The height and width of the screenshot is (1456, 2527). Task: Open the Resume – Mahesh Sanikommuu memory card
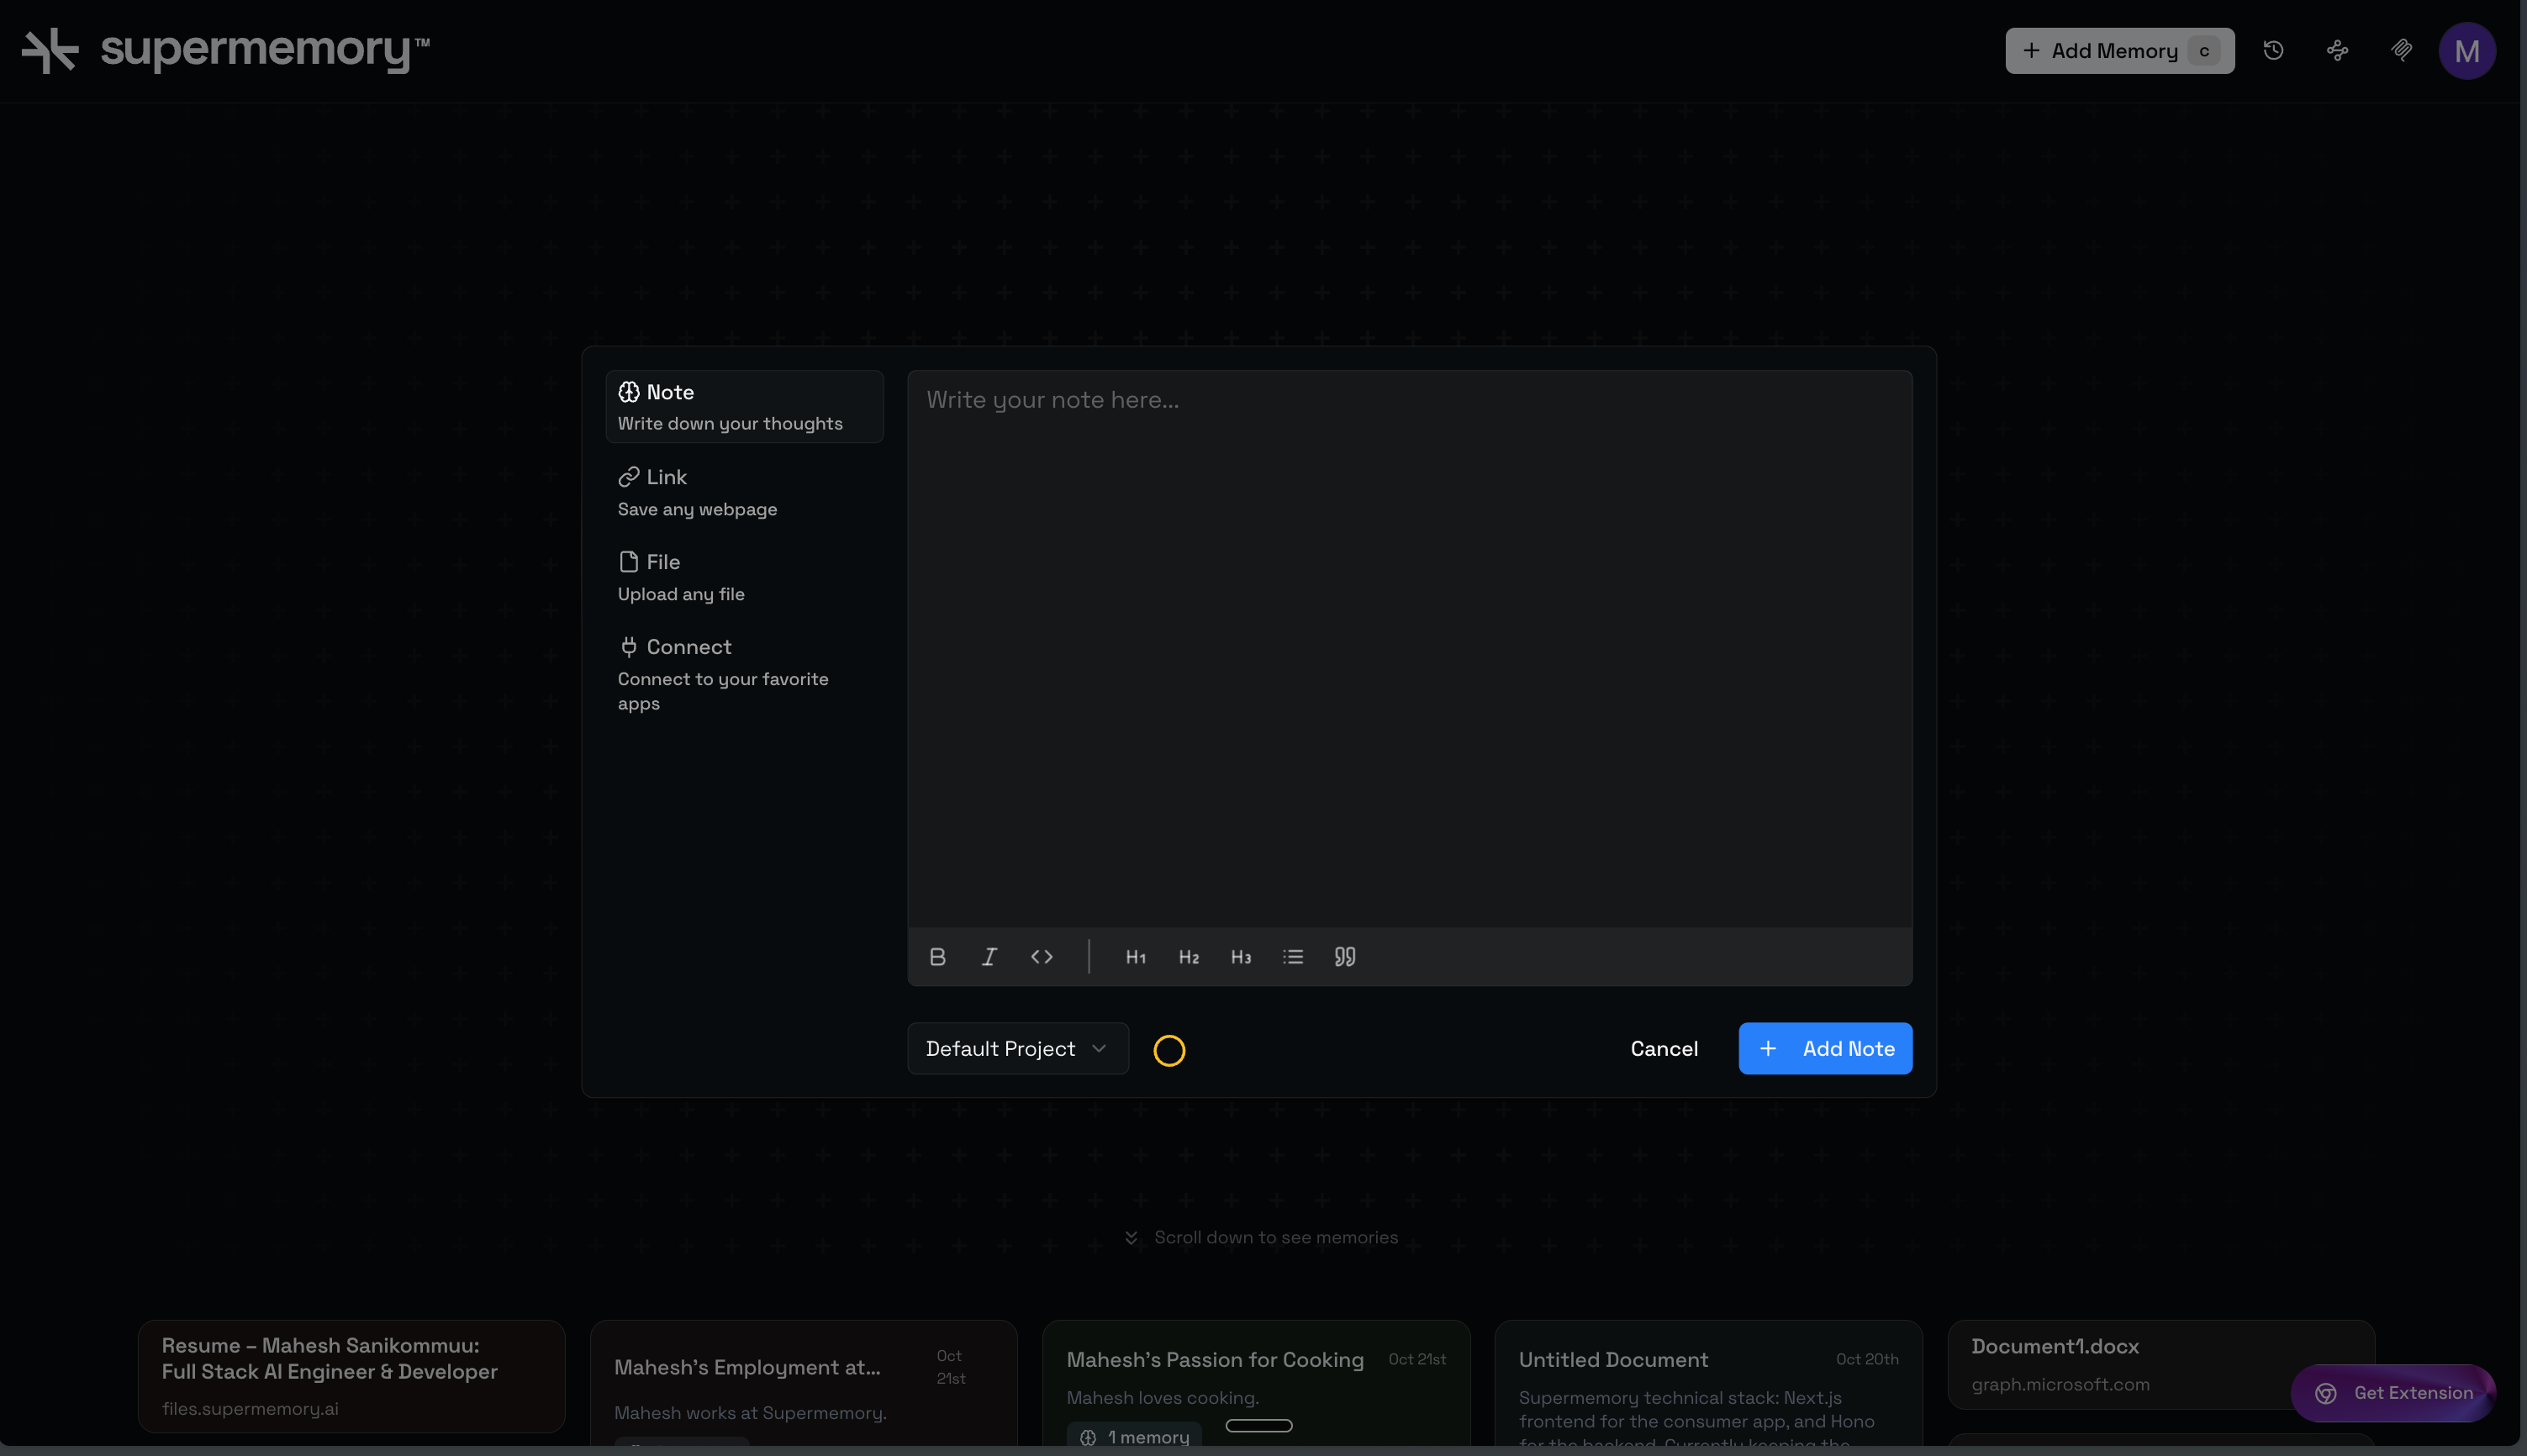[350, 1375]
